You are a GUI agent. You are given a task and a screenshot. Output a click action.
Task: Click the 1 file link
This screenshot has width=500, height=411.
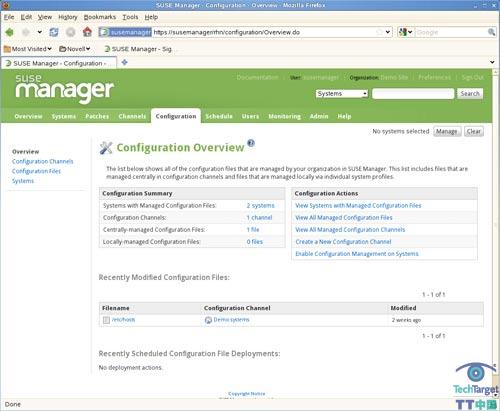pos(253,230)
